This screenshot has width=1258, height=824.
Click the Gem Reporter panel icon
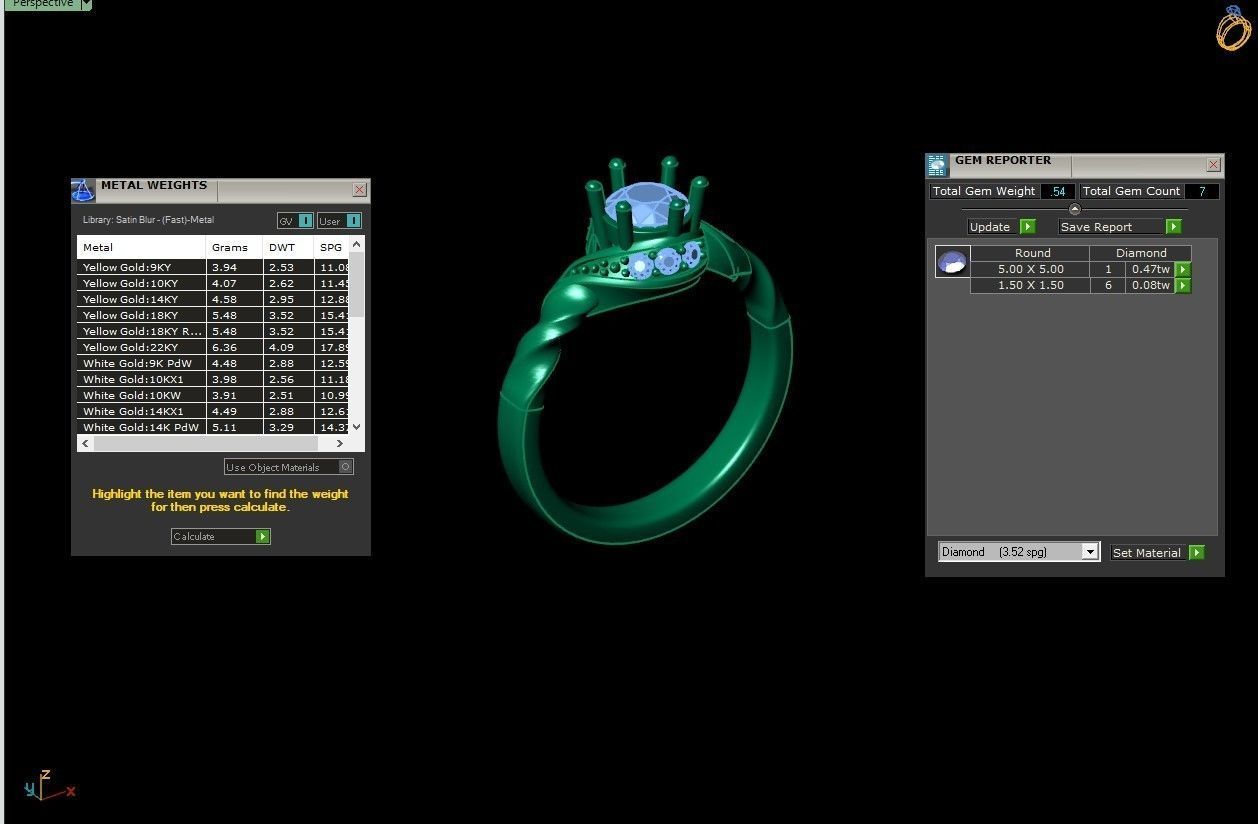click(x=937, y=165)
